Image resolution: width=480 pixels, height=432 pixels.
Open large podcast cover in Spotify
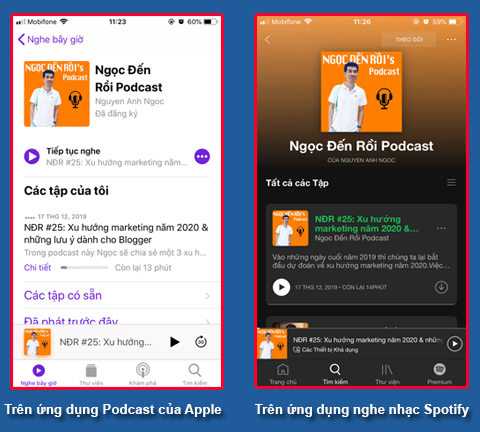pyautogui.click(x=361, y=92)
